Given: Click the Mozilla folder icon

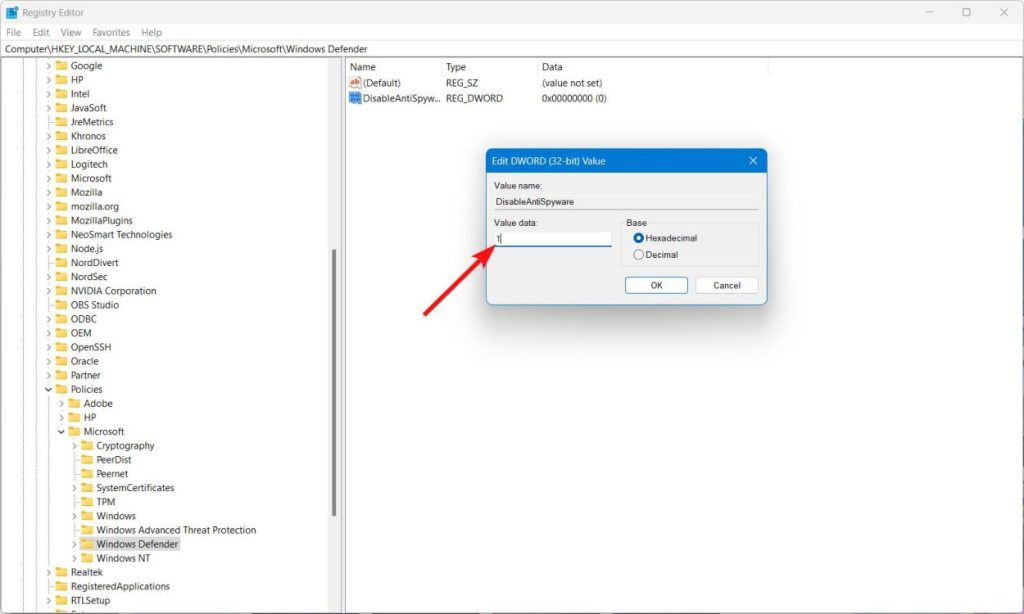Looking at the screenshot, I should click(x=61, y=192).
